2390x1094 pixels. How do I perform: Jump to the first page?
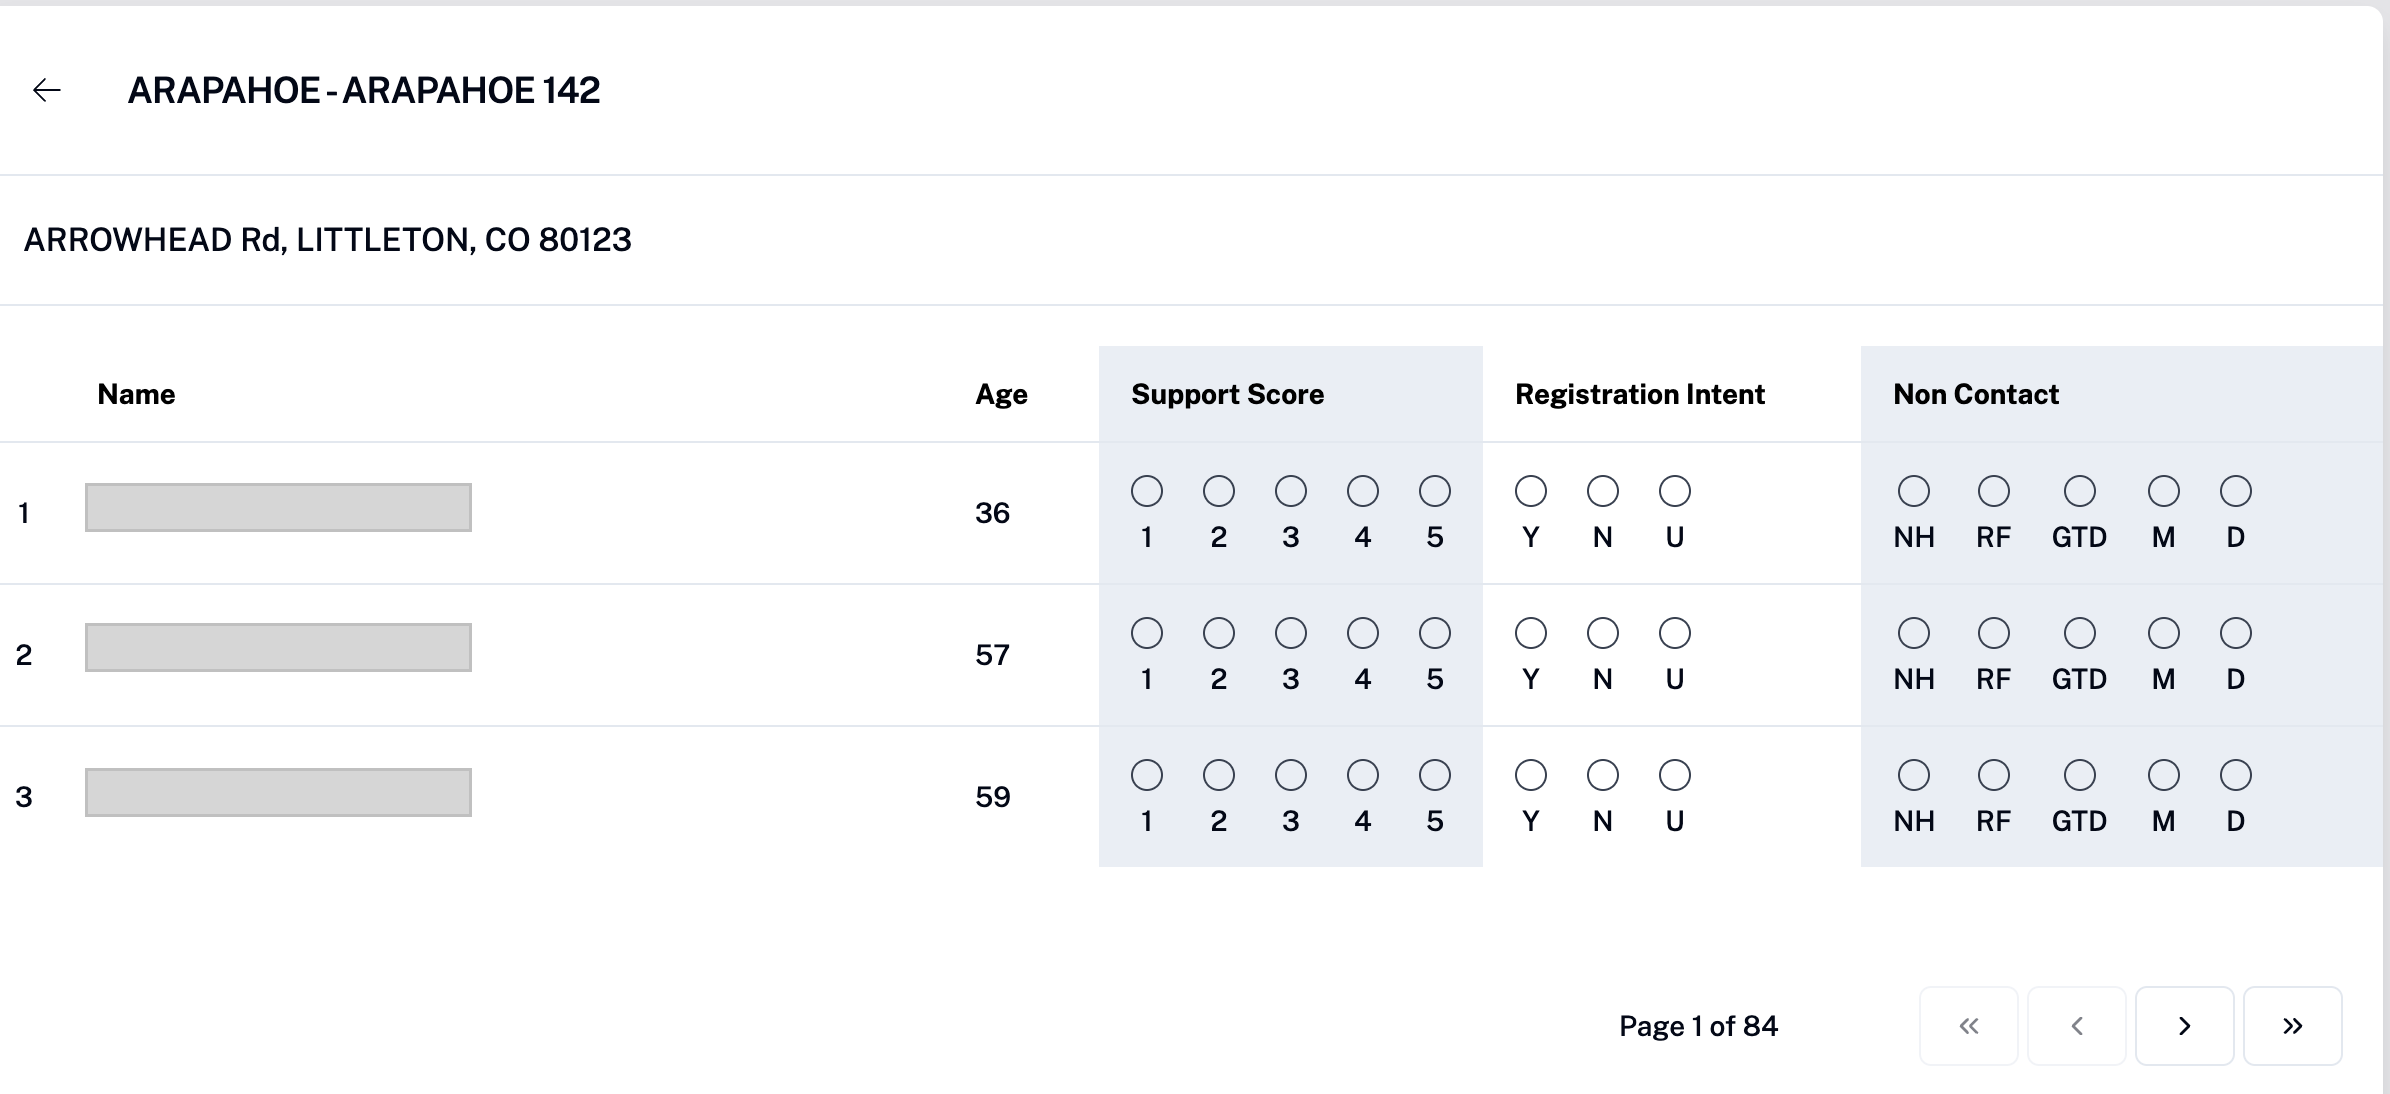coord(1968,1026)
